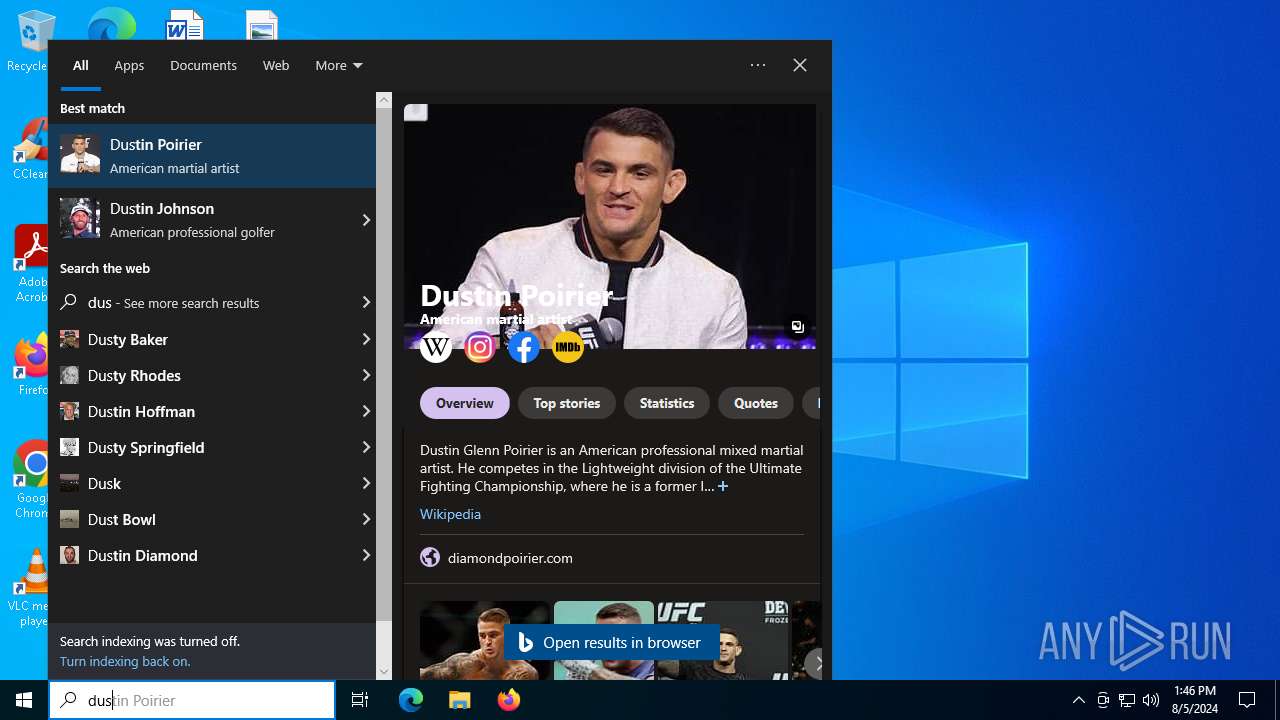The height and width of the screenshot is (720, 1280).
Task: Switch to the Documents tab
Action: pos(203,65)
